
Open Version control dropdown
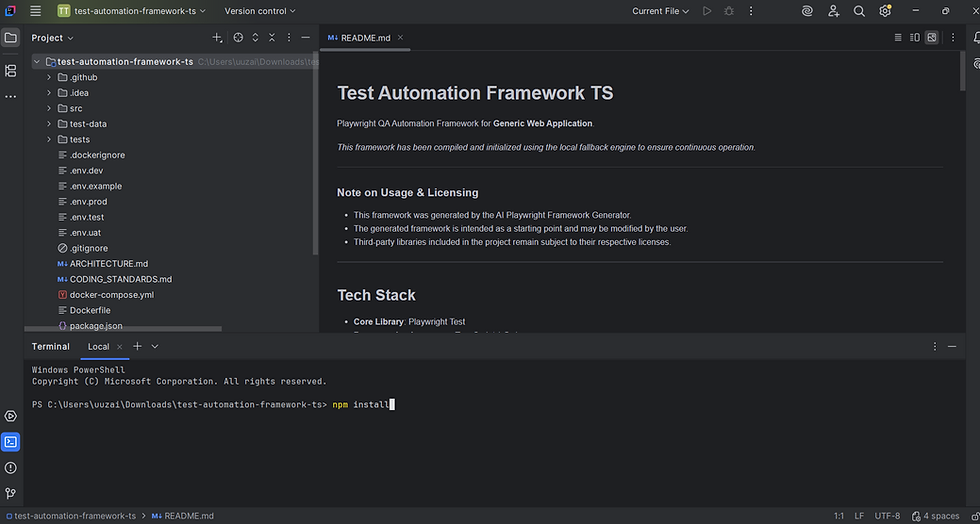point(260,11)
